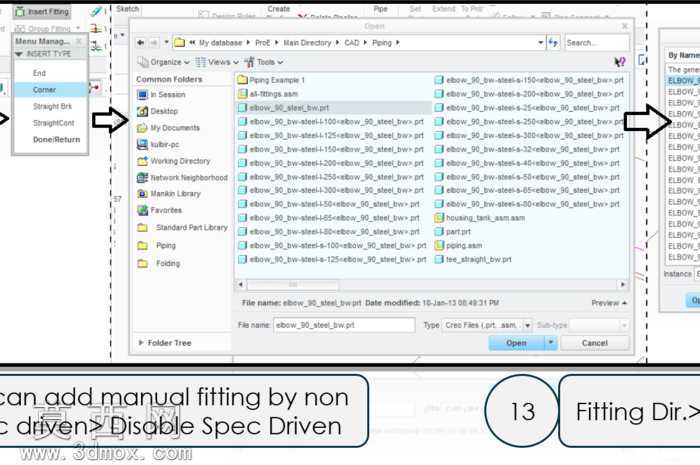Select Piping Example 1 folder
The width and height of the screenshot is (700, 465).
coord(271,80)
